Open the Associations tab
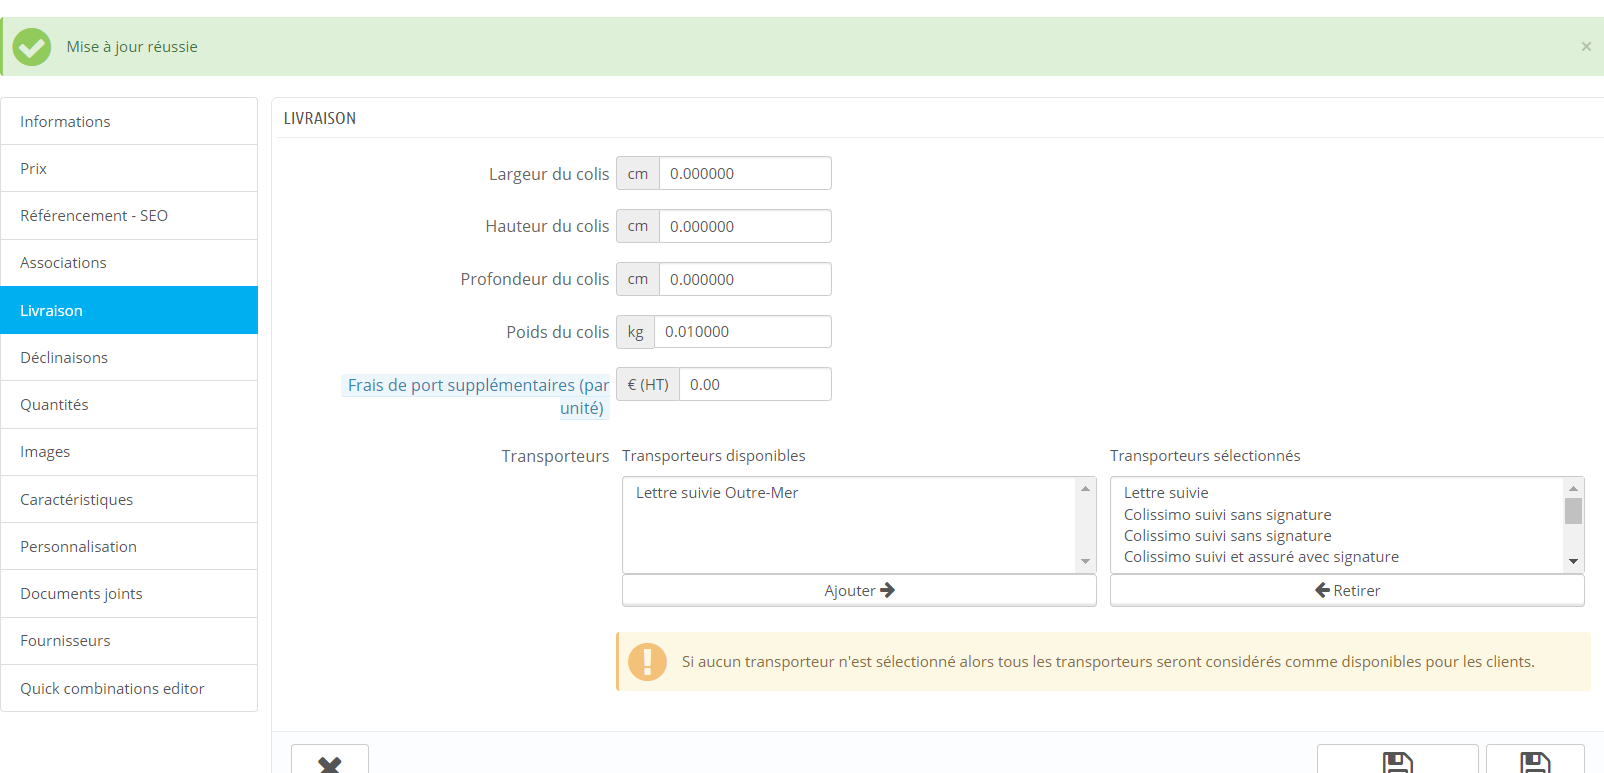This screenshot has height=773, width=1604. tap(129, 263)
